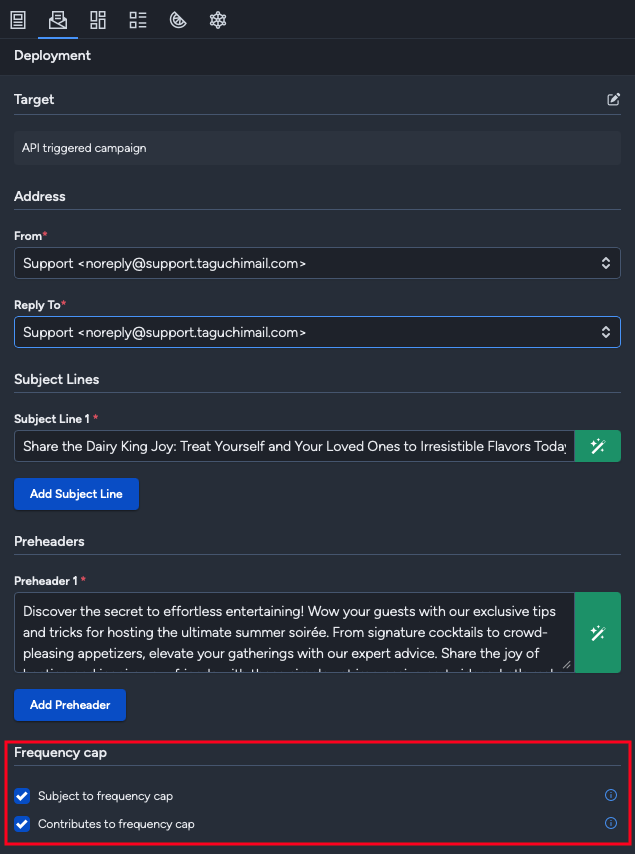Open the layout blocks panel icon
Image resolution: width=635 pixels, height=854 pixels.
[x=97, y=19]
